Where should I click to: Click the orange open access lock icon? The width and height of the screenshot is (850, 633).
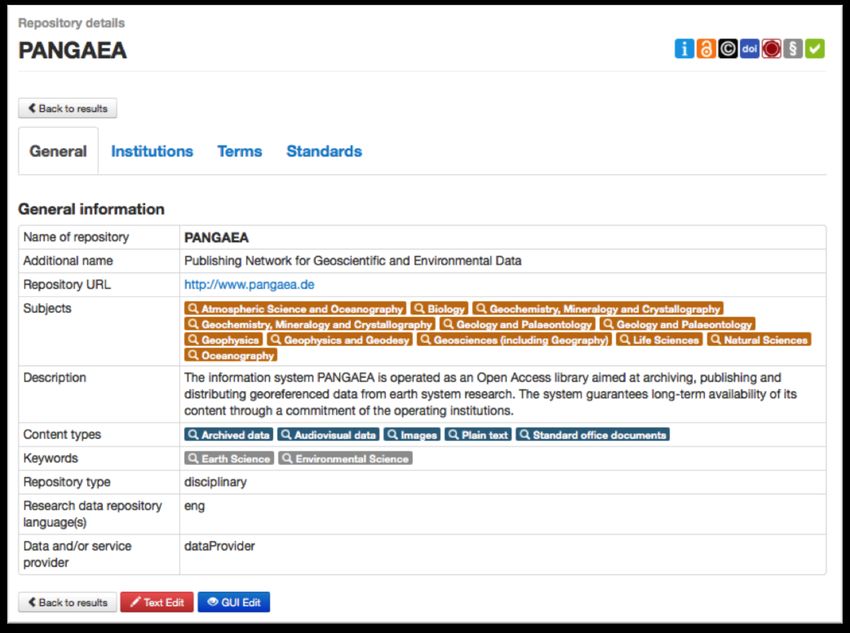point(706,49)
